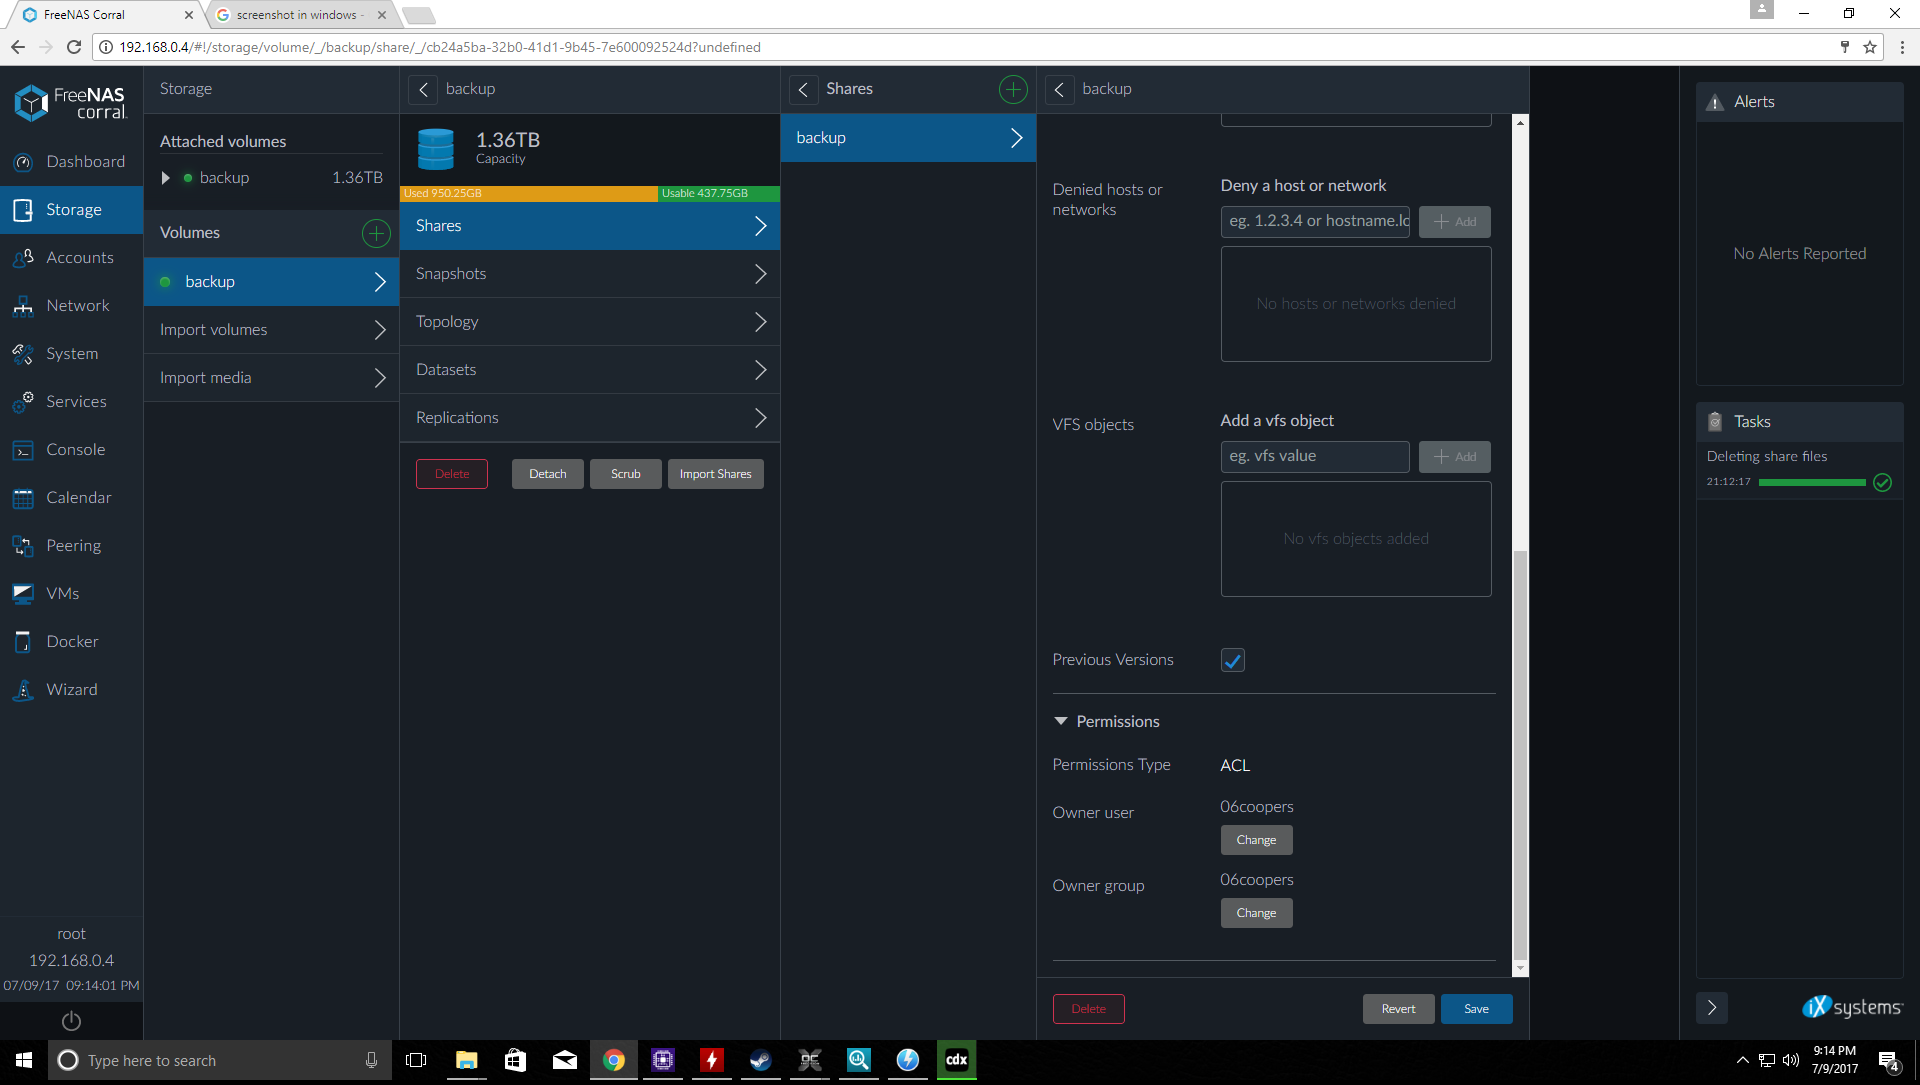Viewport: 1920px width, 1085px height.
Task: Open the Console section
Action: pos(71,449)
